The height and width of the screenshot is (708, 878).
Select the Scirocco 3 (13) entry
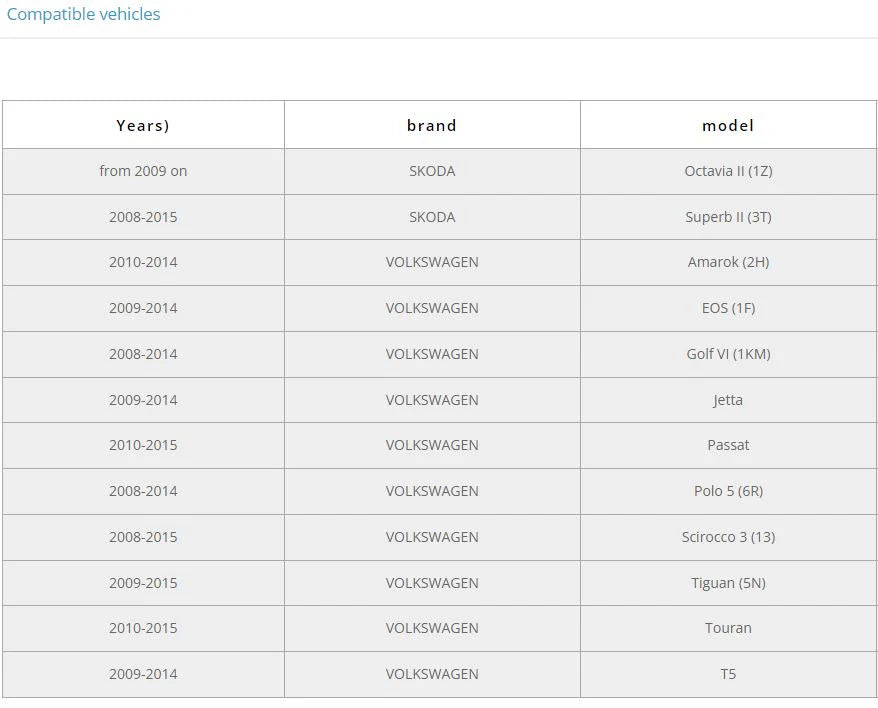pyautogui.click(x=728, y=537)
